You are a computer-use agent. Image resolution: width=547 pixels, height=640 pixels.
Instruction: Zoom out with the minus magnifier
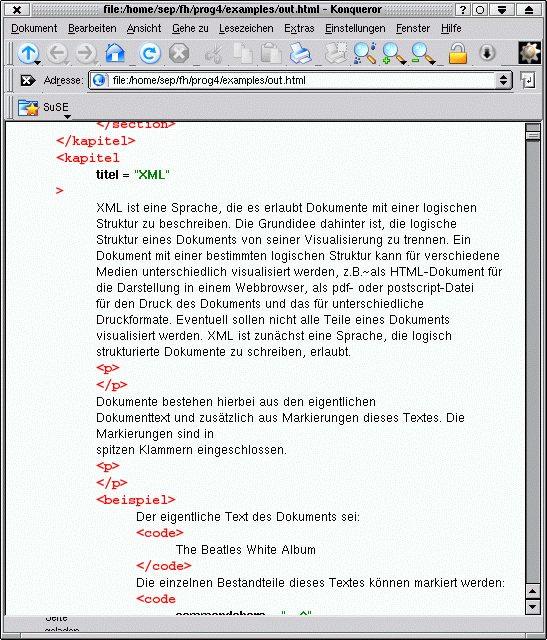point(422,53)
